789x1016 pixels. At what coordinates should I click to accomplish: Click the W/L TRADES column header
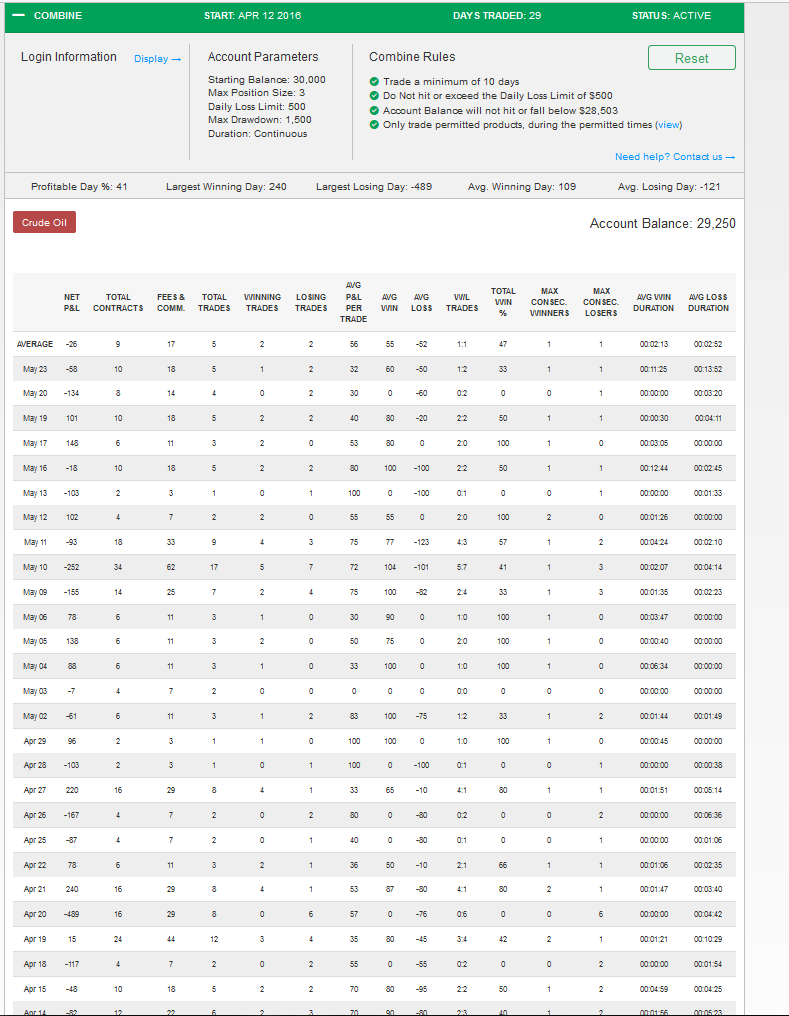click(462, 303)
